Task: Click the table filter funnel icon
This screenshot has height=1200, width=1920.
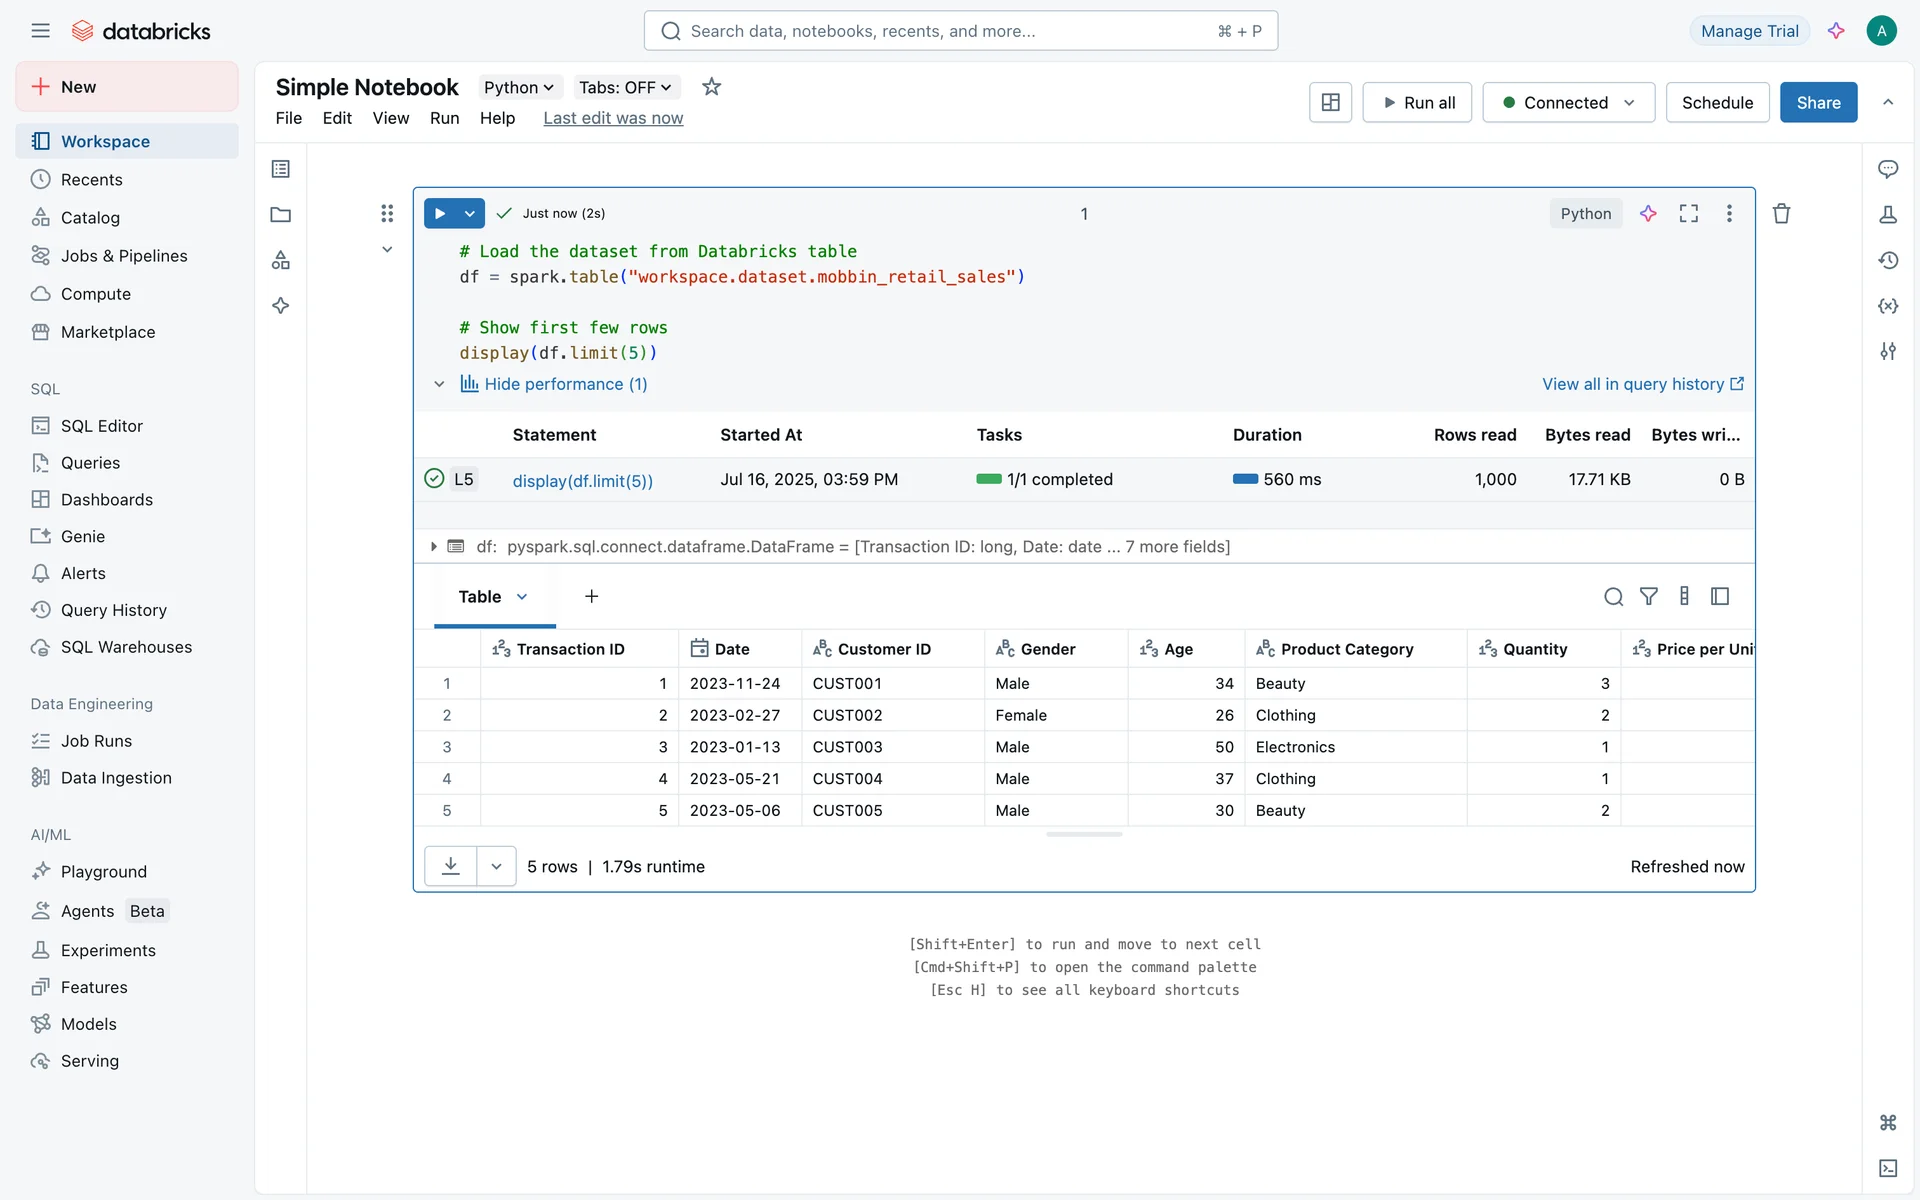Action: [1649, 597]
